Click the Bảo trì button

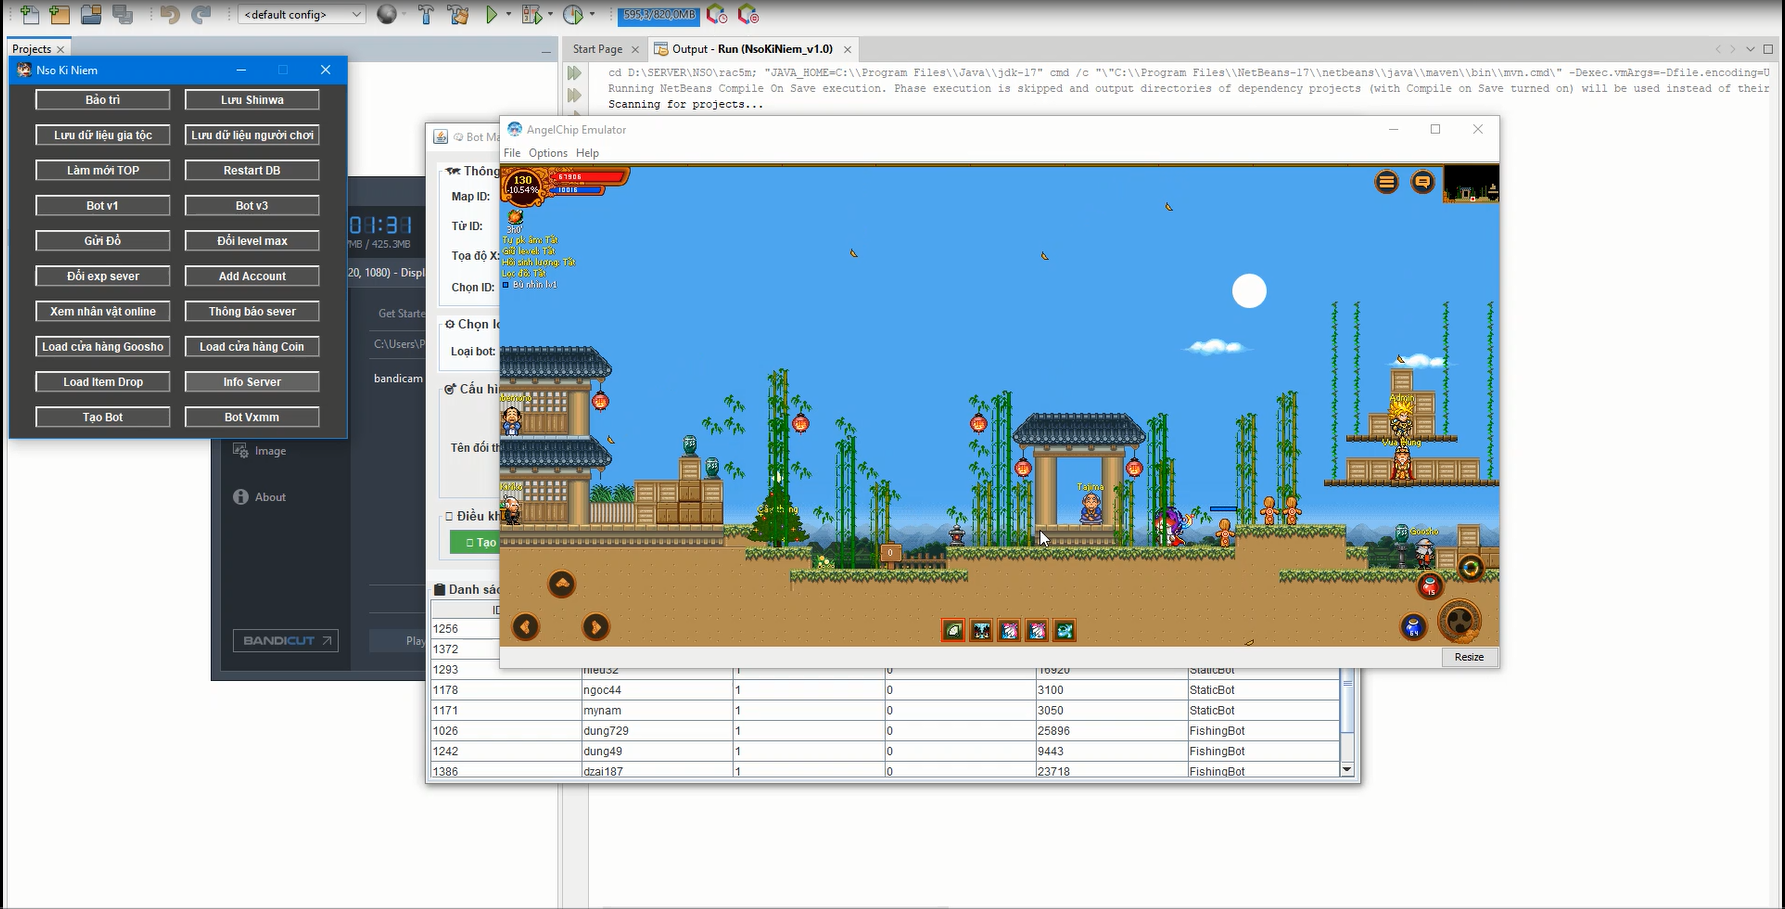[x=103, y=100]
